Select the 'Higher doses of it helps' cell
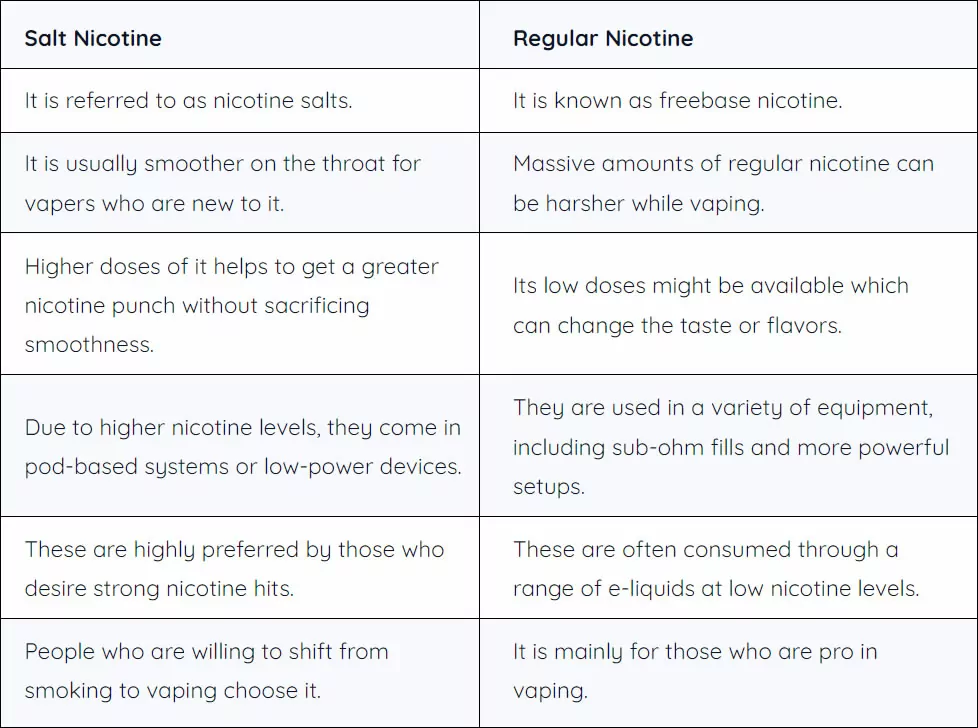 (x=240, y=304)
